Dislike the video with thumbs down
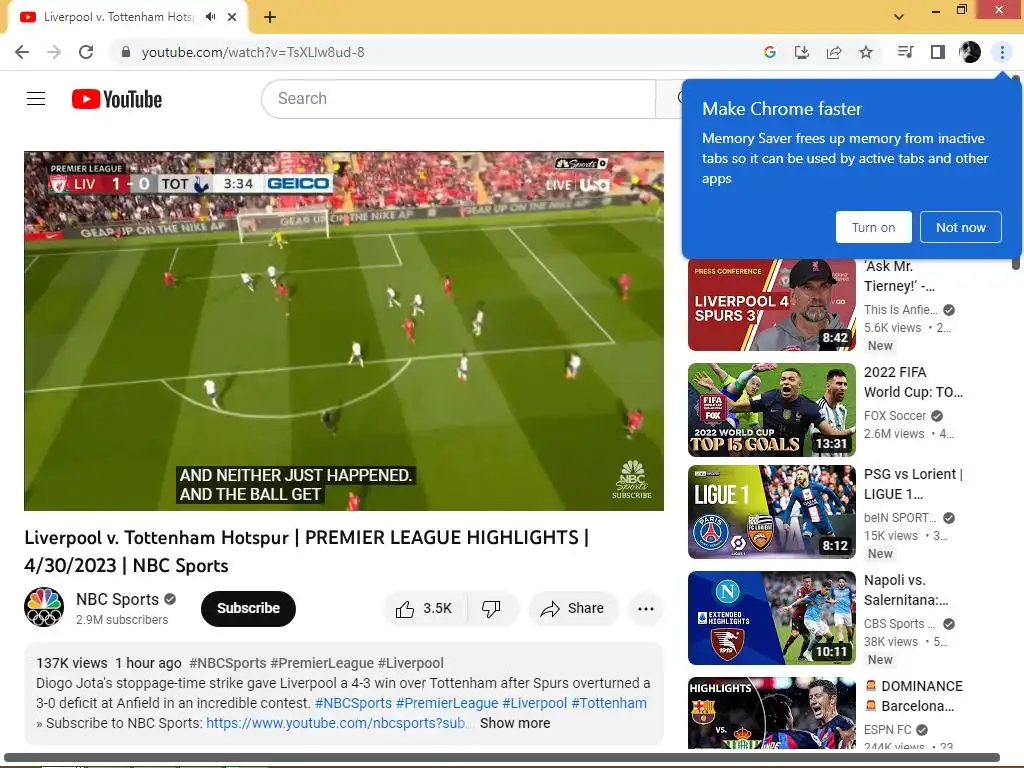The image size is (1024, 768). pyautogui.click(x=492, y=609)
